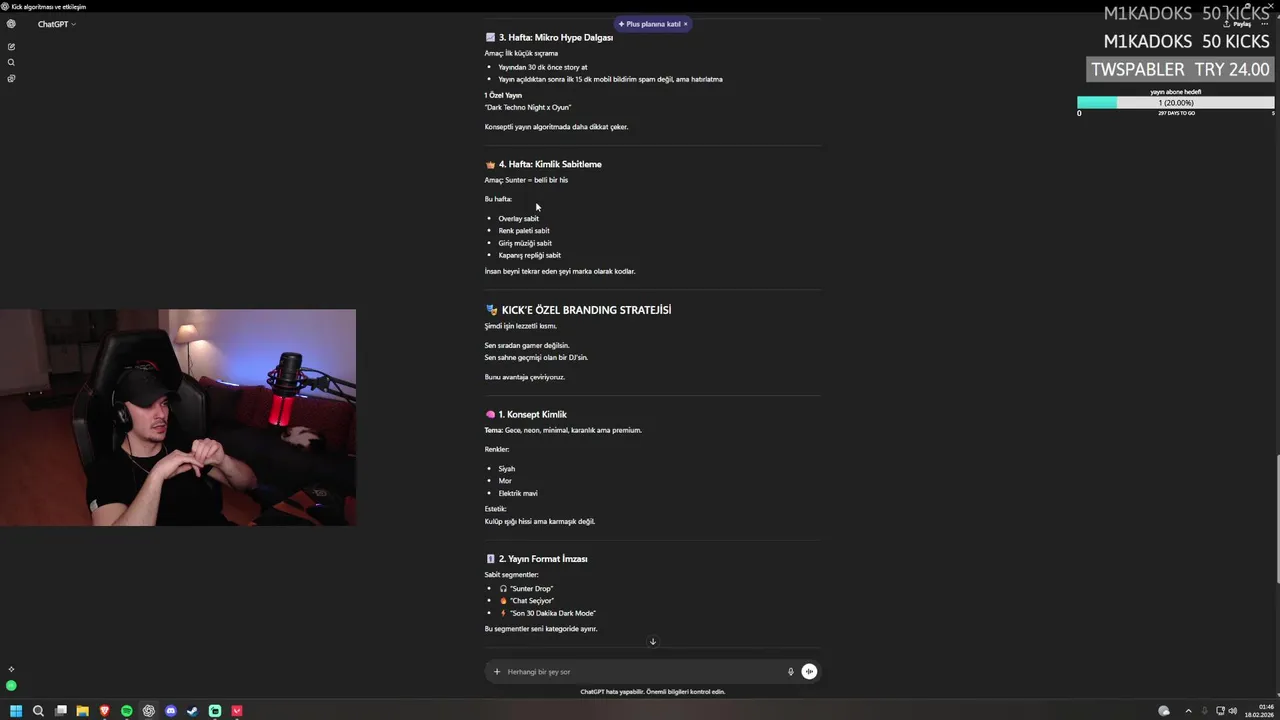
Task: Open Spotify from the taskbar
Action: tap(127, 711)
